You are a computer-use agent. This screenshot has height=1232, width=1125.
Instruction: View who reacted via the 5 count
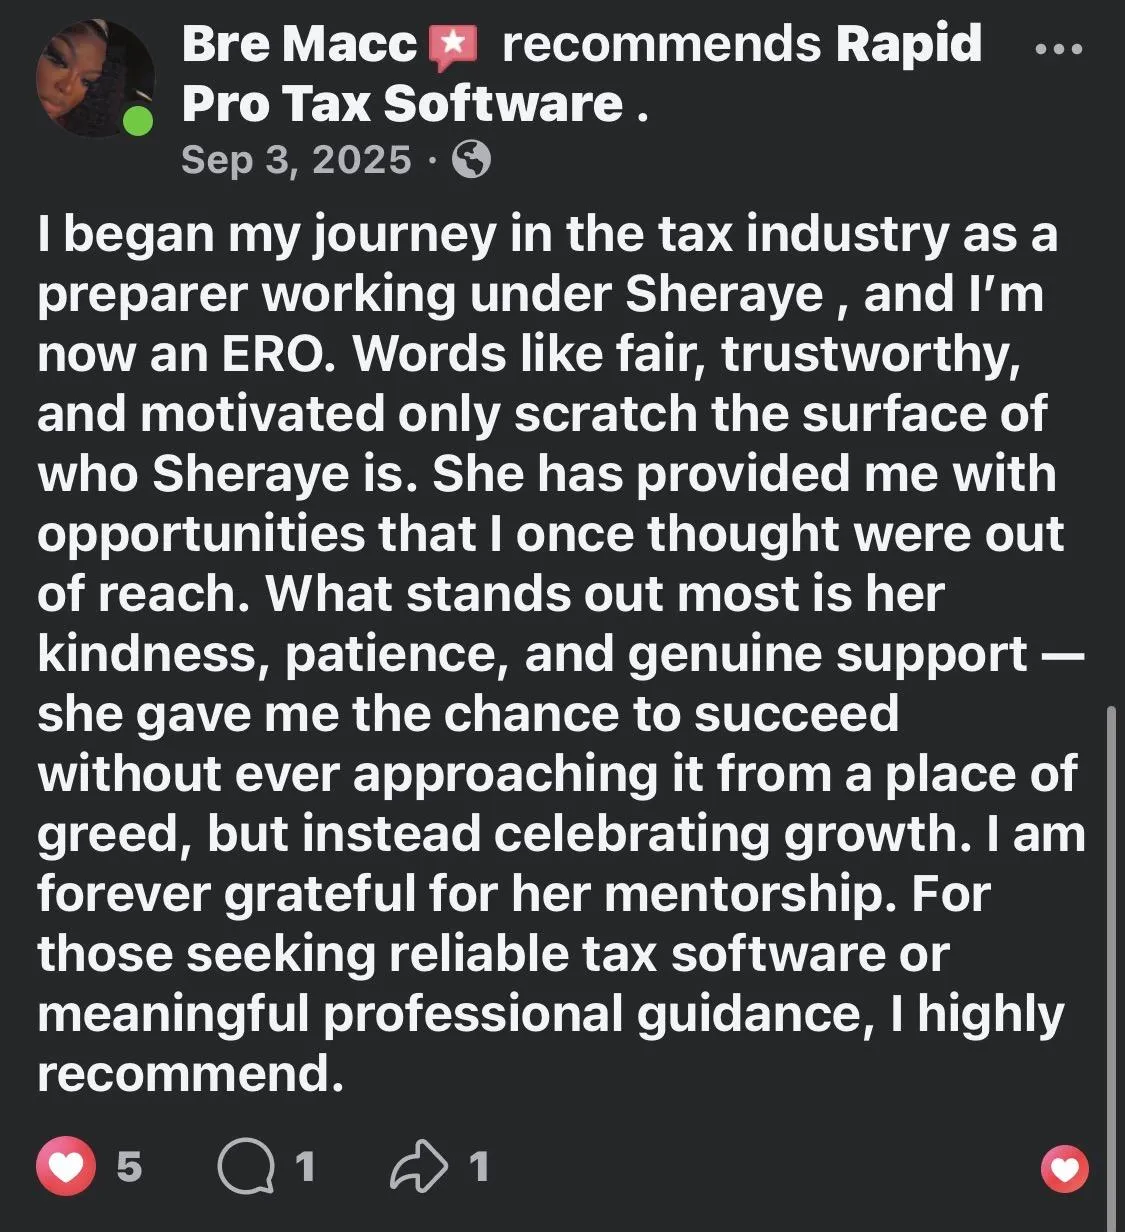pyautogui.click(x=129, y=1167)
